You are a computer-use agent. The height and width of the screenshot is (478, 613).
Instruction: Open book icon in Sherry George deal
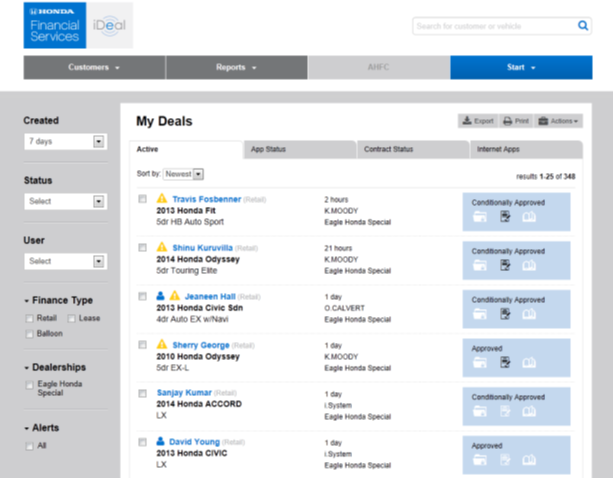click(x=530, y=362)
